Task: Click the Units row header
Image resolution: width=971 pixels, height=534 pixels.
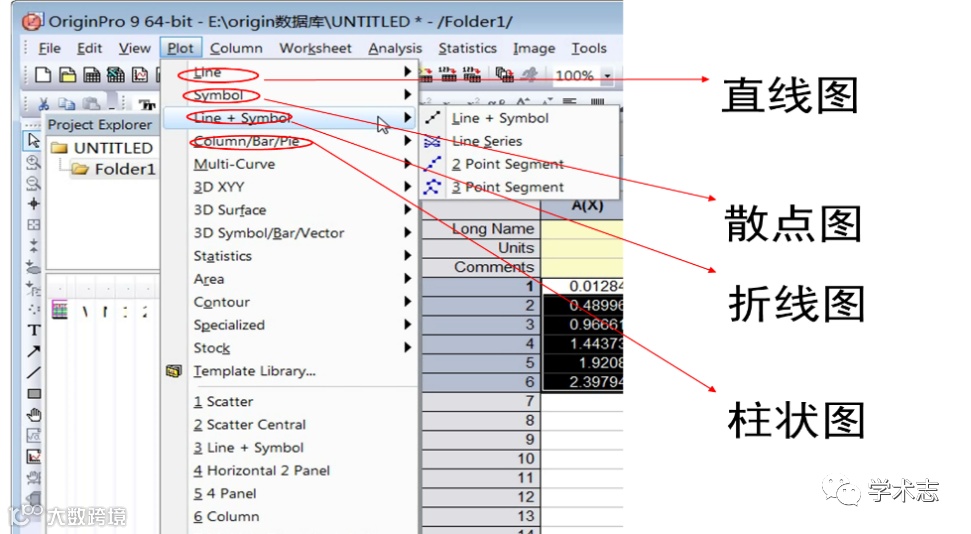Action: coord(481,248)
